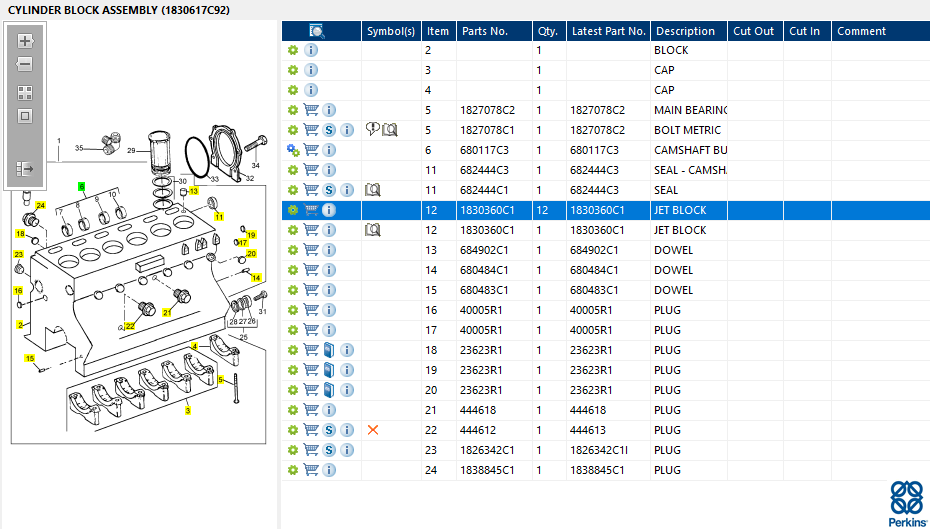The width and height of the screenshot is (930, 529).
Task: Select yellow callout 3 on the diagram
Action: point(188,410)
